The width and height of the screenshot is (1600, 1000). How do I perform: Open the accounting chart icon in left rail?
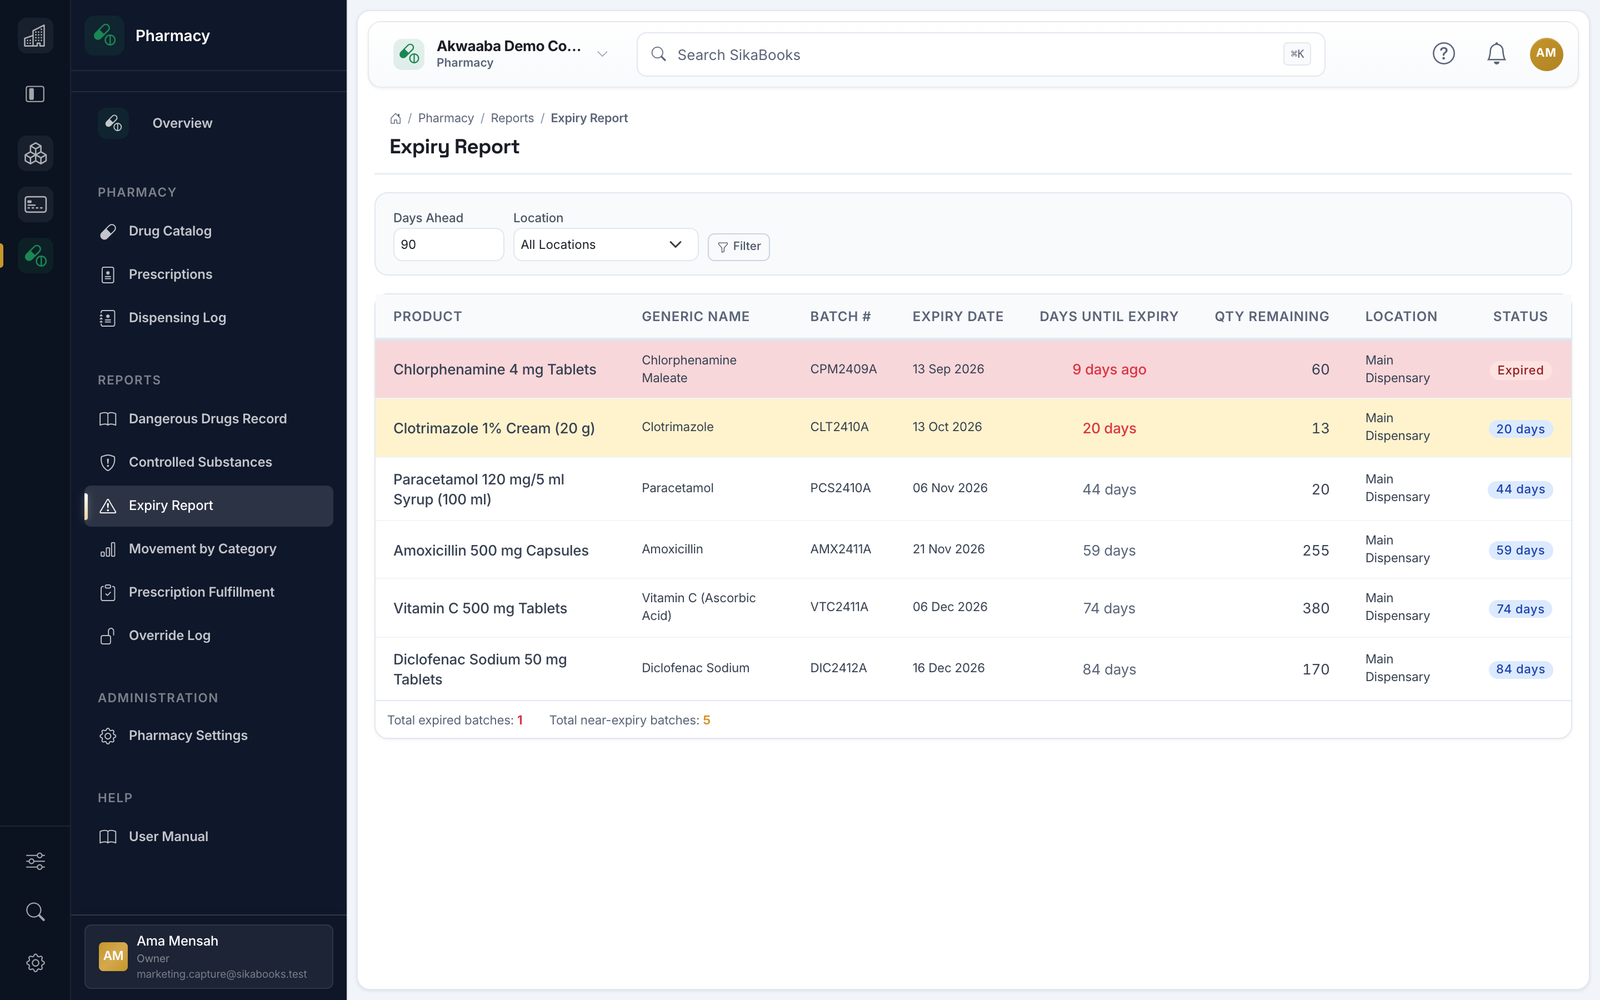click(x=35, y=36)
